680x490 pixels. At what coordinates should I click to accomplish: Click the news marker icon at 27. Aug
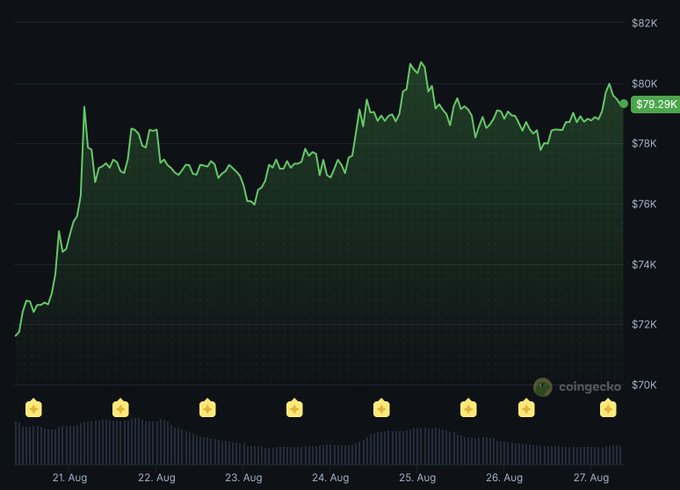tap(608, 408)
